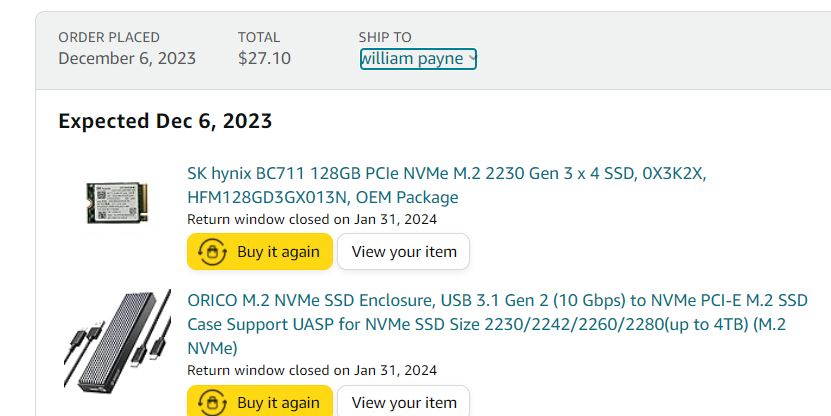The height and width of the screenshot is (416, 831).
Task: Open the william payne ship-to dropdown
Action: (x=418, y=59)
